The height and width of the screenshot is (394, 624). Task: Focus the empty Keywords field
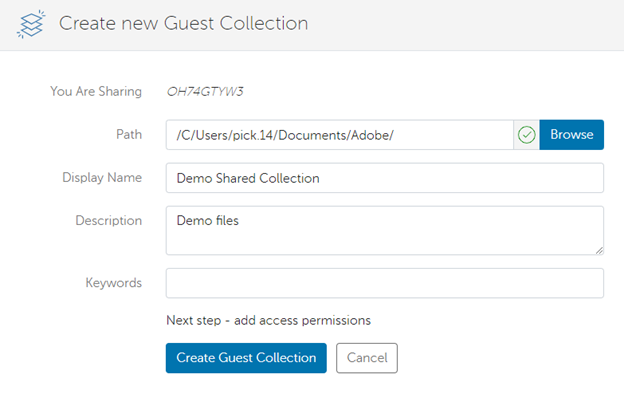click(385, 283)
